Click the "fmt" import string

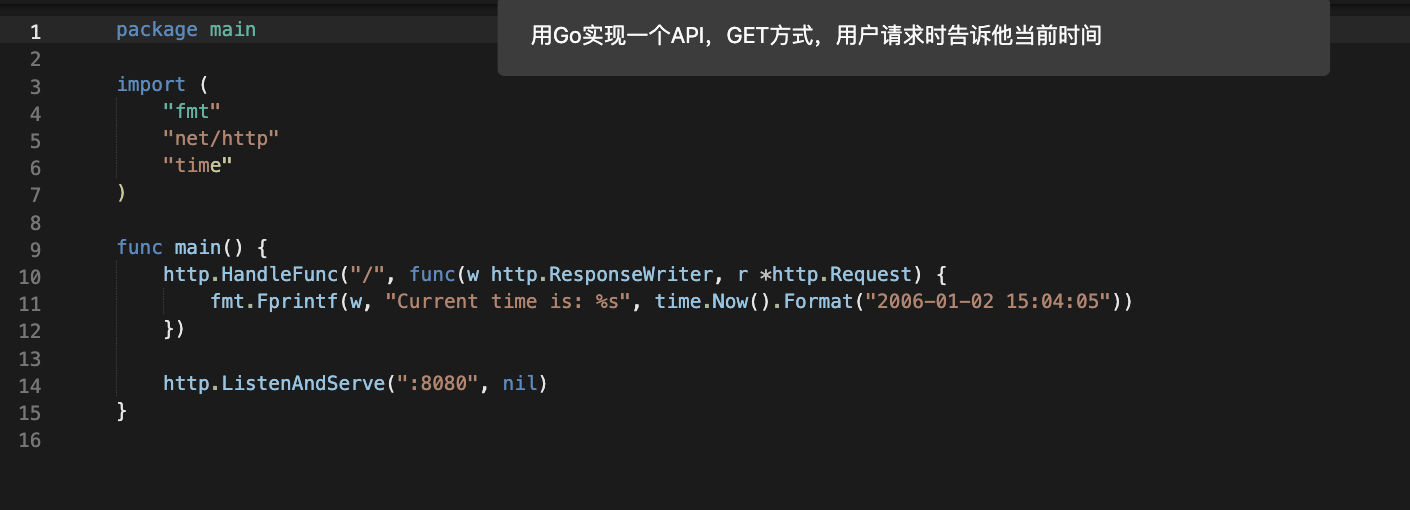coord(191,111)
